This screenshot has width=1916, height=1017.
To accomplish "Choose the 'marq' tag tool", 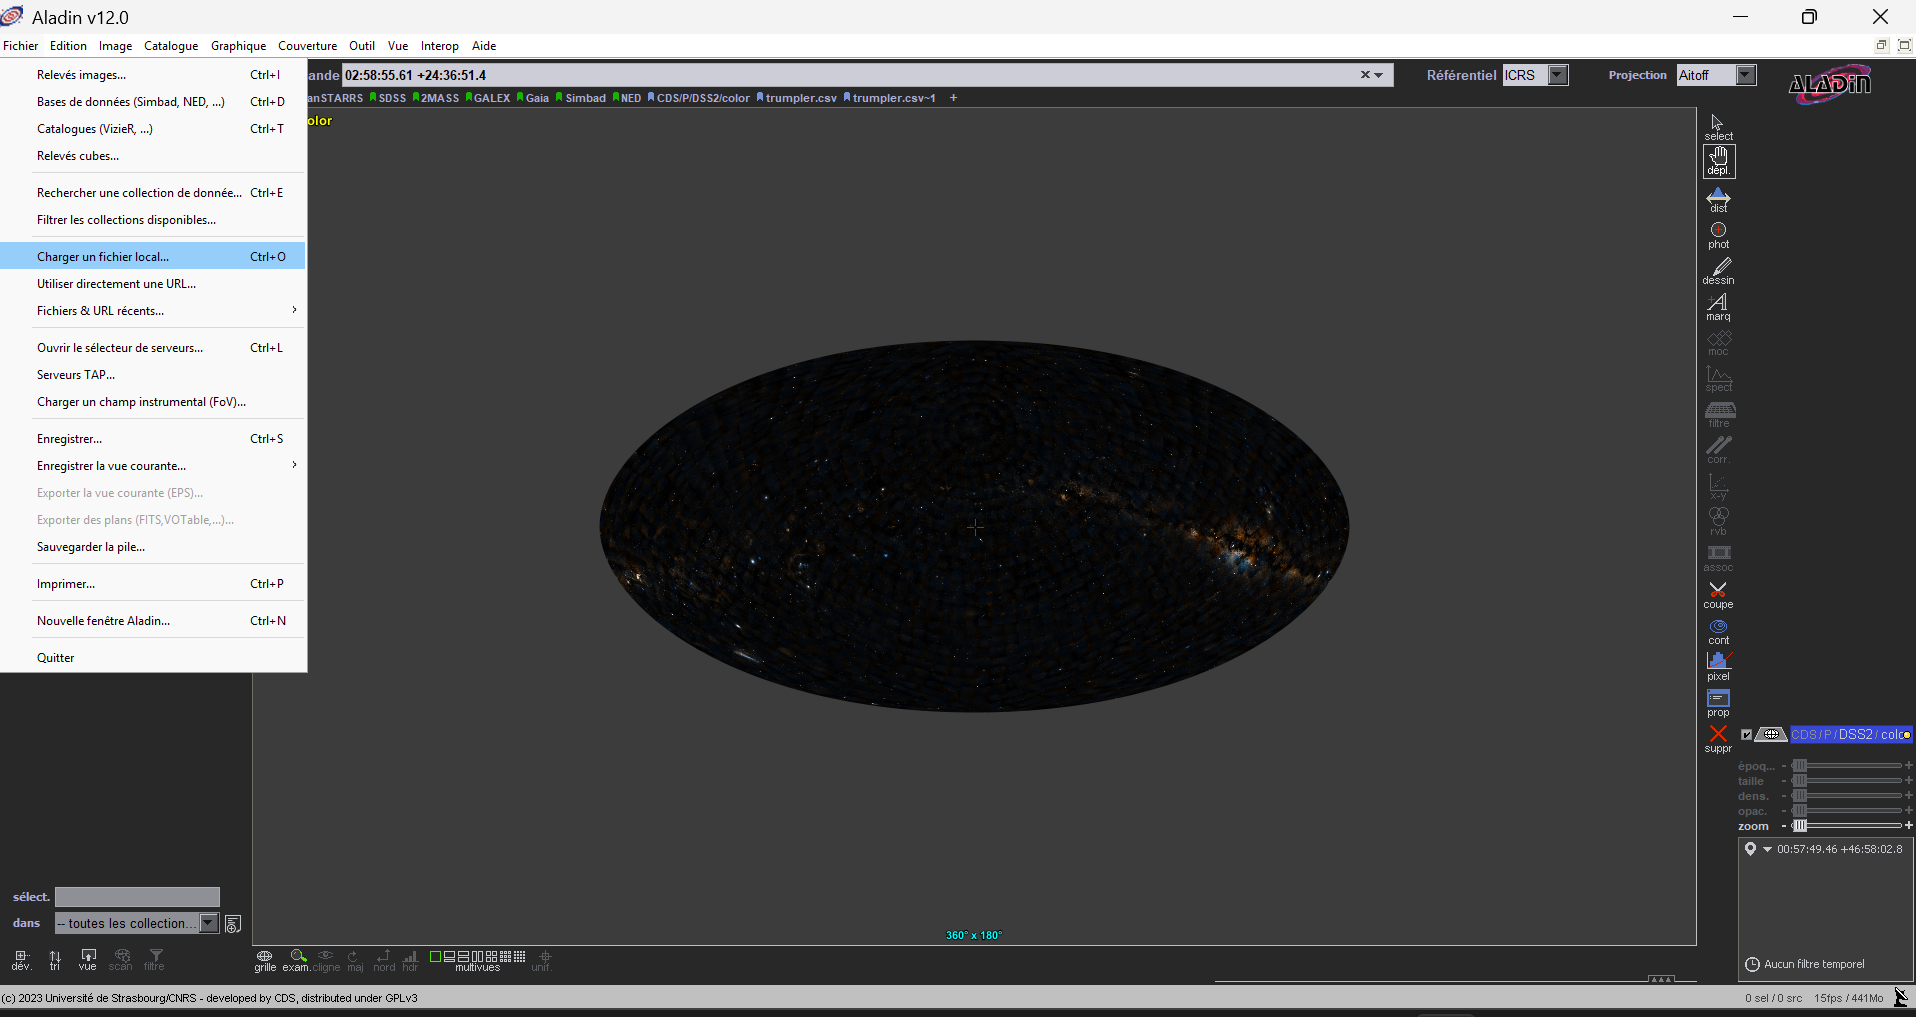I will click(x=1718, y=307).
